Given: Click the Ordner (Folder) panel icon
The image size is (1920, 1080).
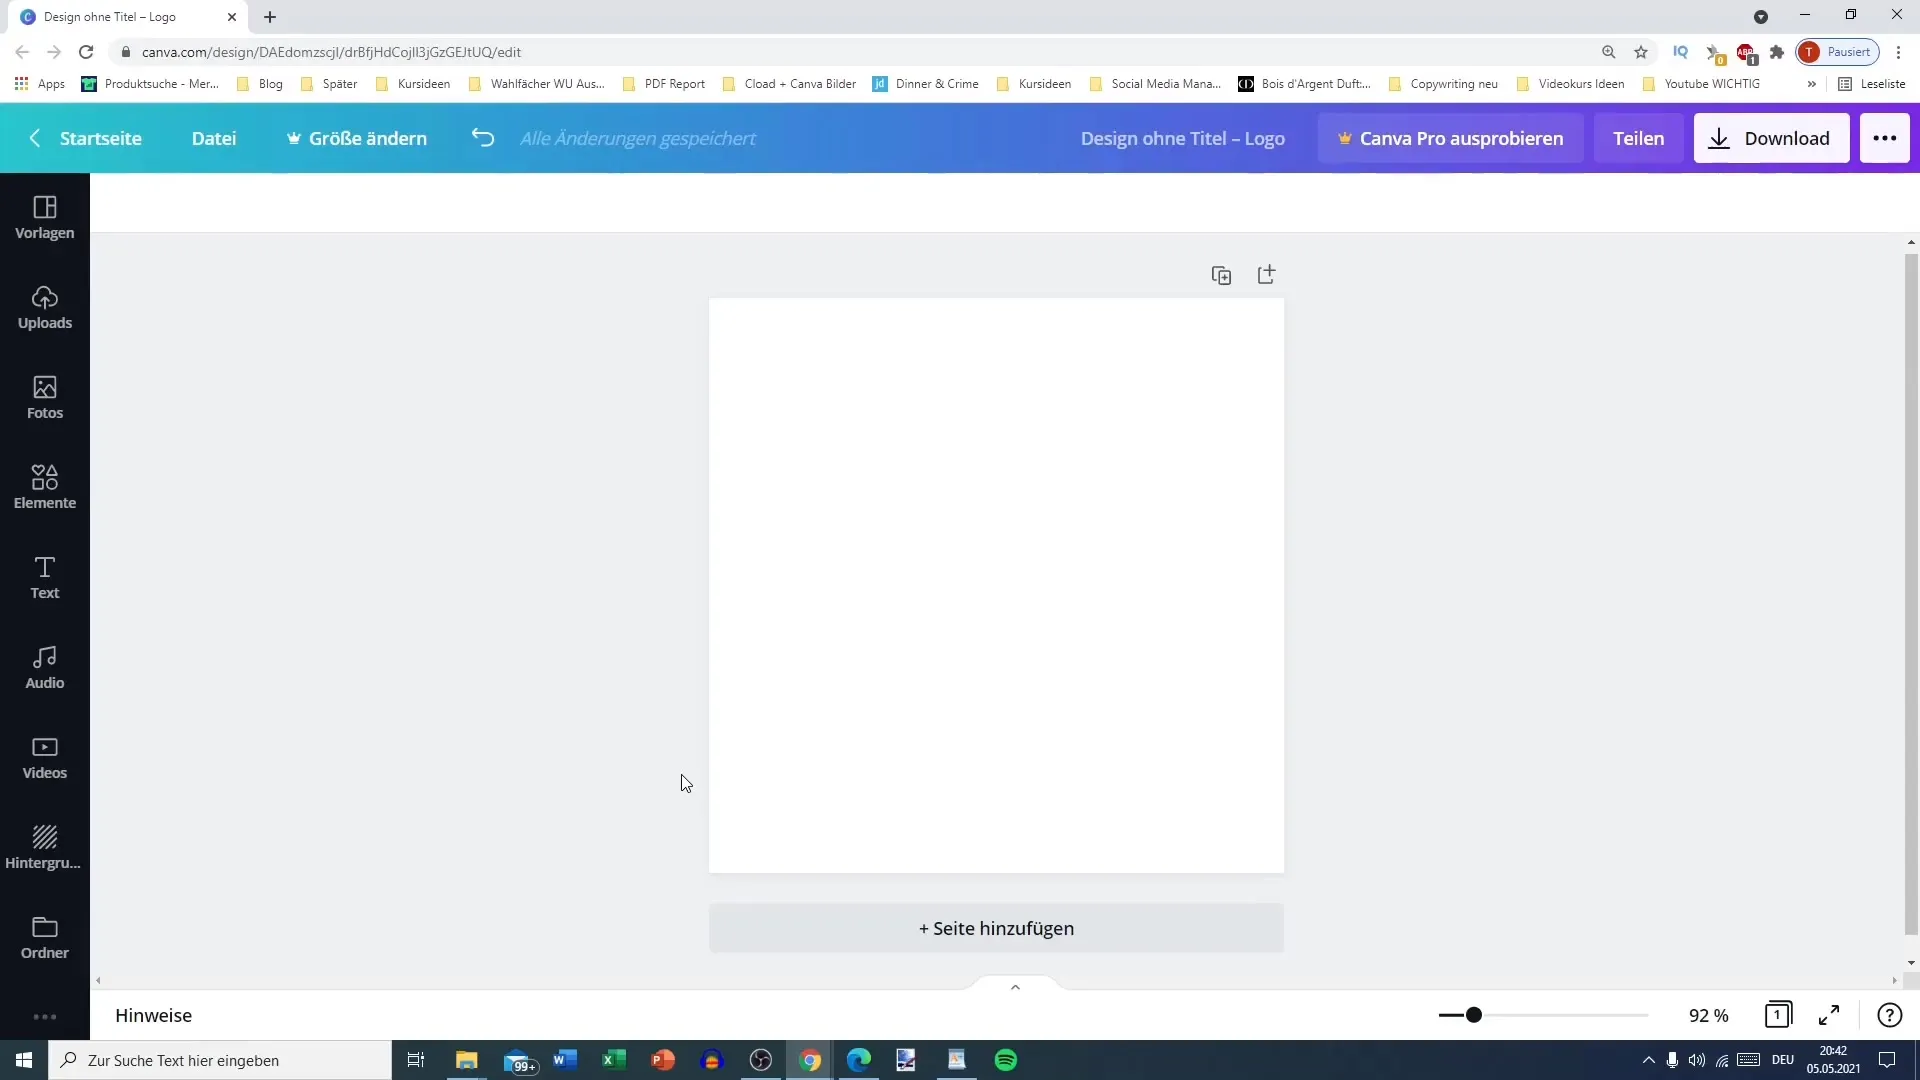Looking at the screenshot, I should pyautogui.click(x=44, y=938).
